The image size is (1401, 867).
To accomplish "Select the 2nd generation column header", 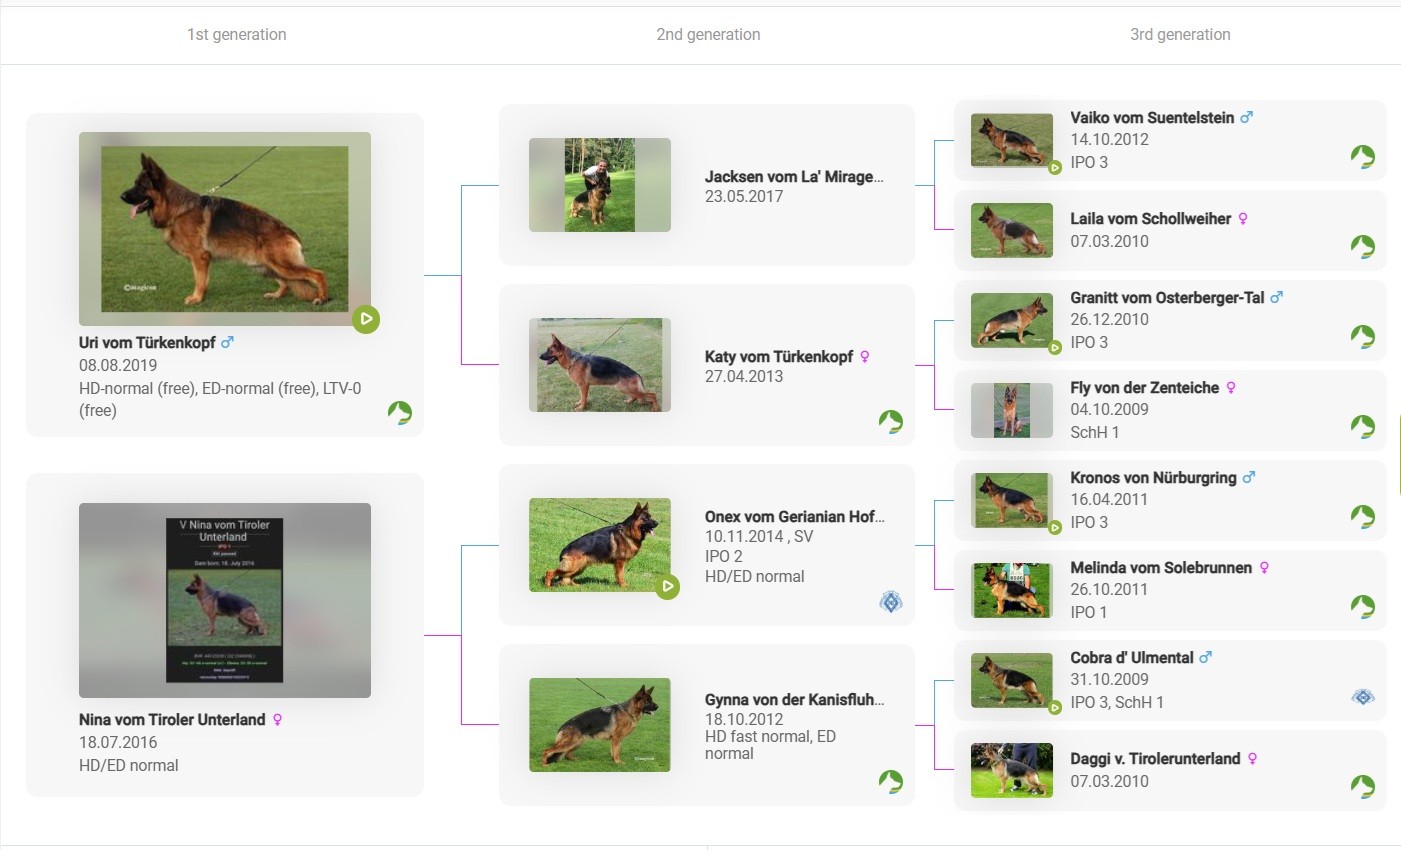I will [x=708, y=35].
